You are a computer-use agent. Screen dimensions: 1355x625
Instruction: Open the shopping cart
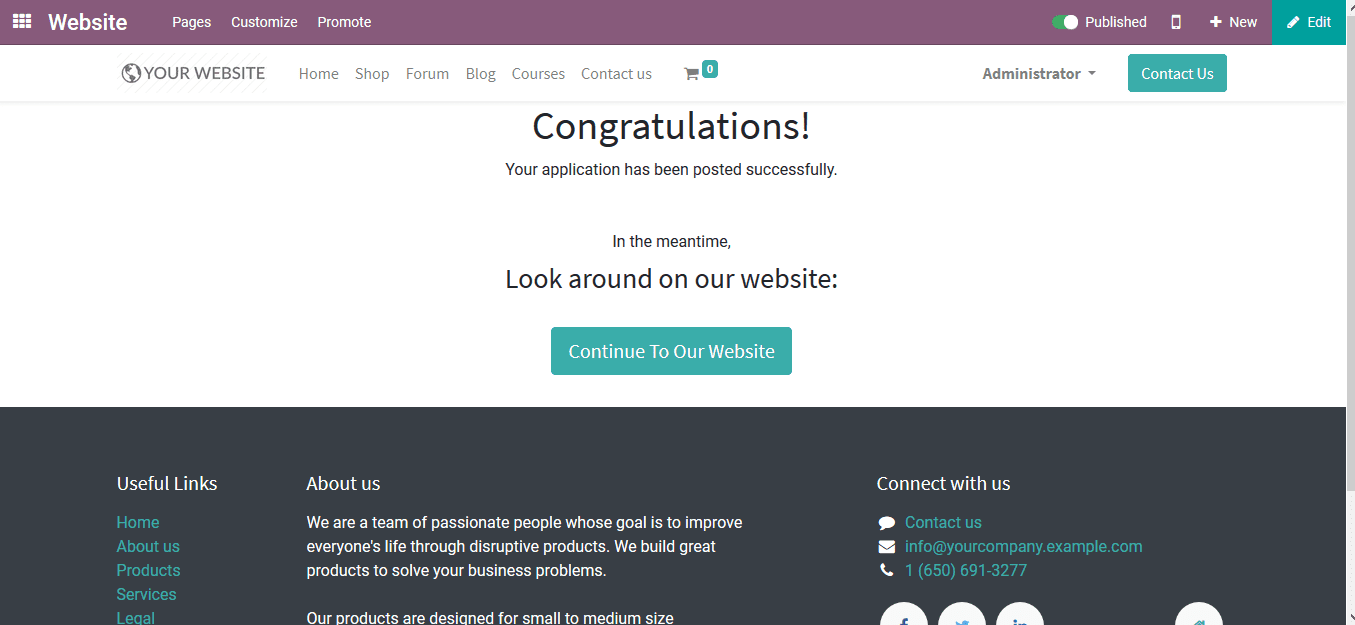(698, 72)
